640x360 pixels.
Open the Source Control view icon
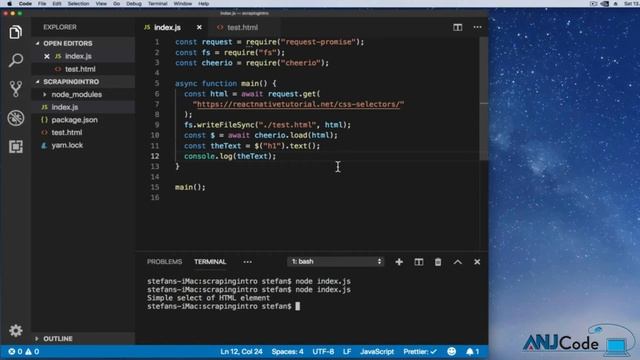[16, 89]
